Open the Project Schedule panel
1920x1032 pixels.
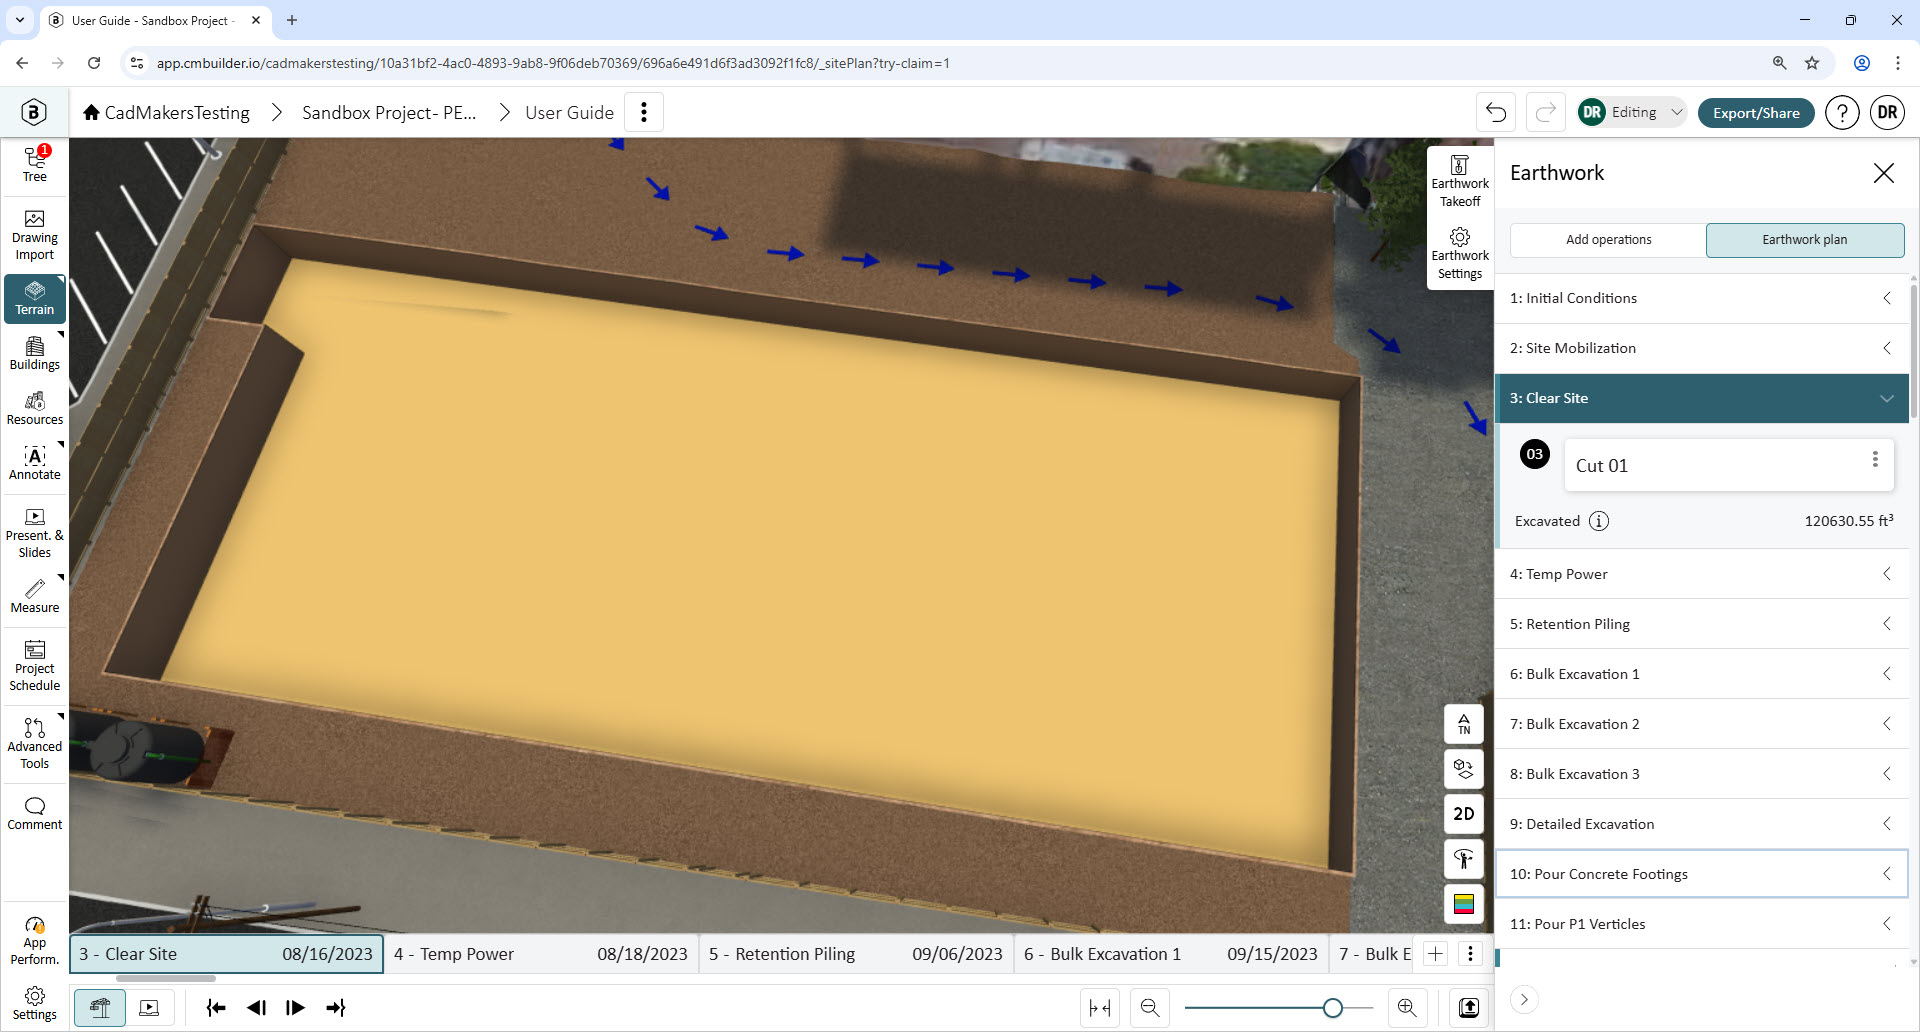(x=34, y=666)
